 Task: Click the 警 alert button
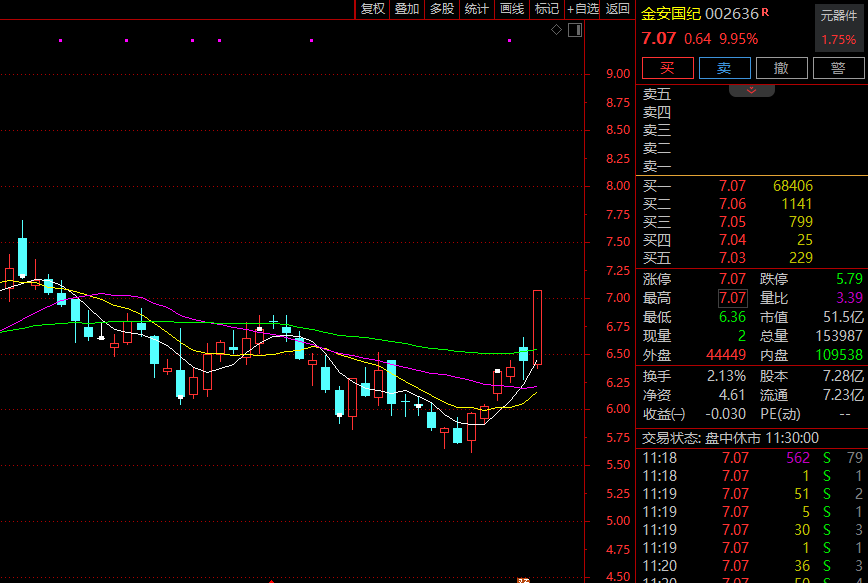838,68
